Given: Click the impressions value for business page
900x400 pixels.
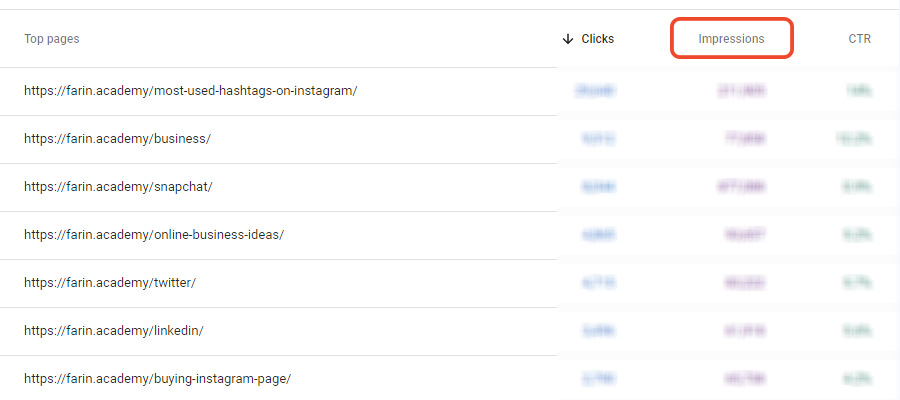Looking at the screenshot, I should click(x=740, y=139).
